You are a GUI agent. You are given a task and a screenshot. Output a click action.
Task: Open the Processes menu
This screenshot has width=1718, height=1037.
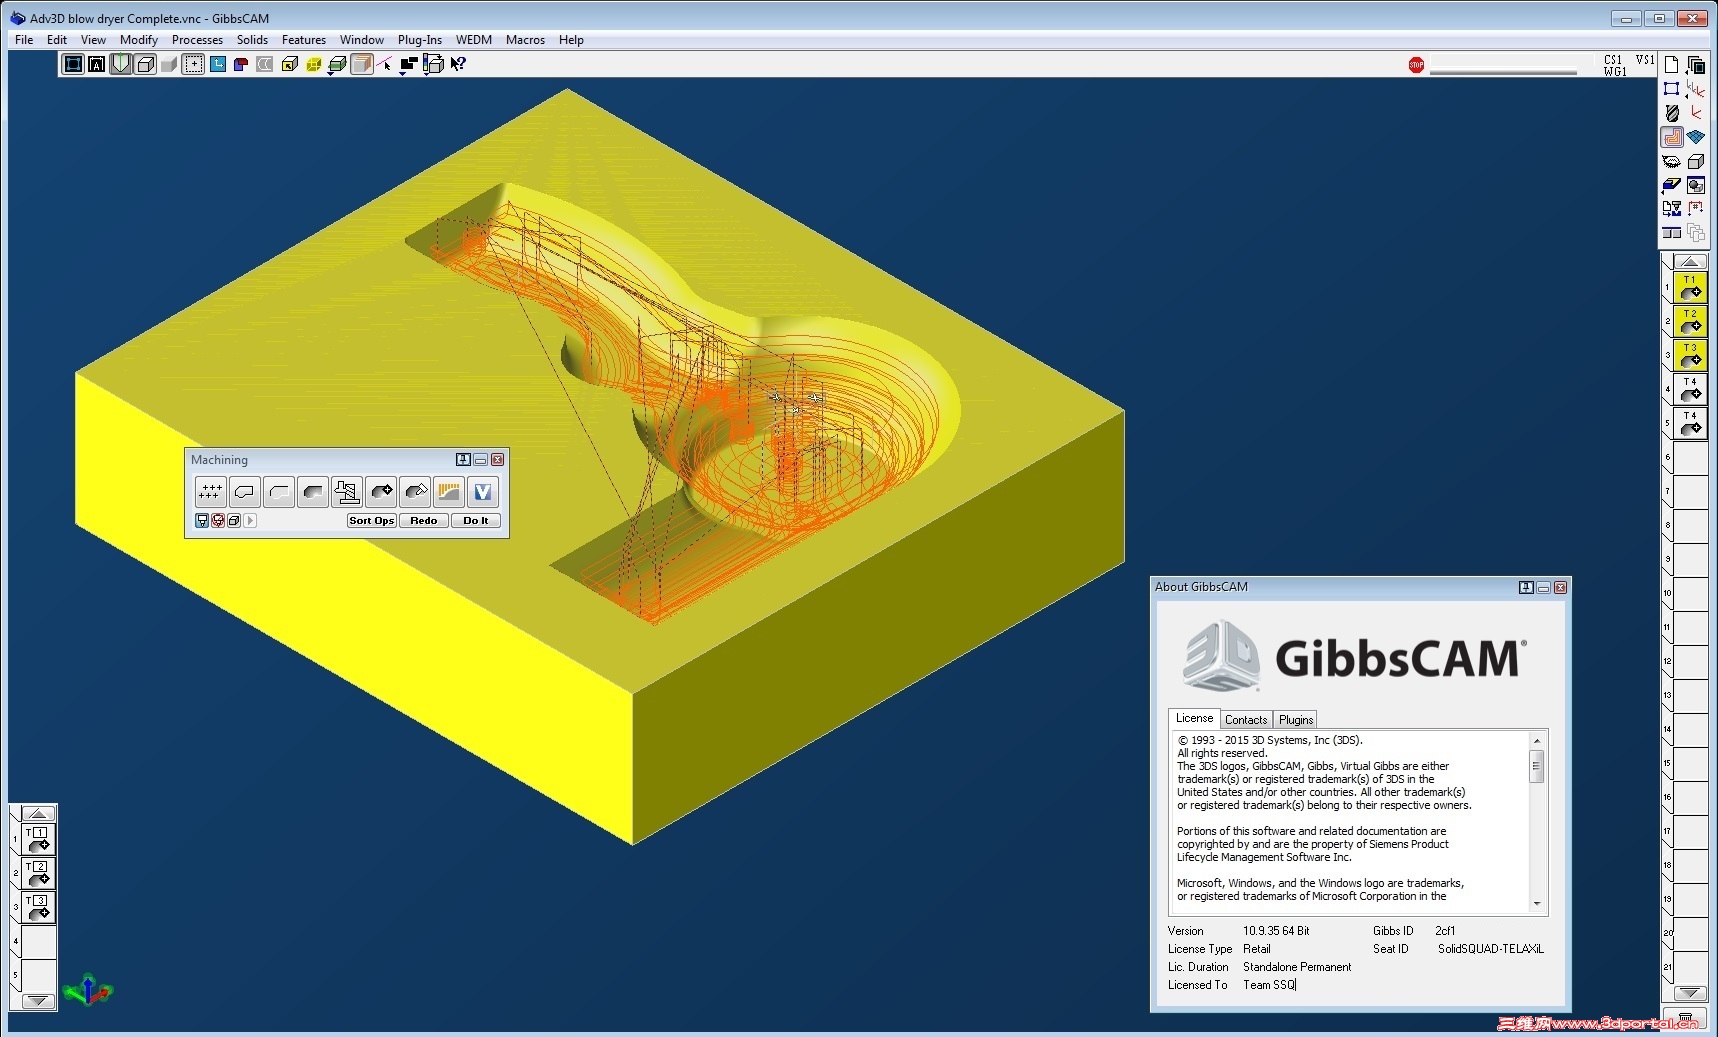click(x=197, y=40)
